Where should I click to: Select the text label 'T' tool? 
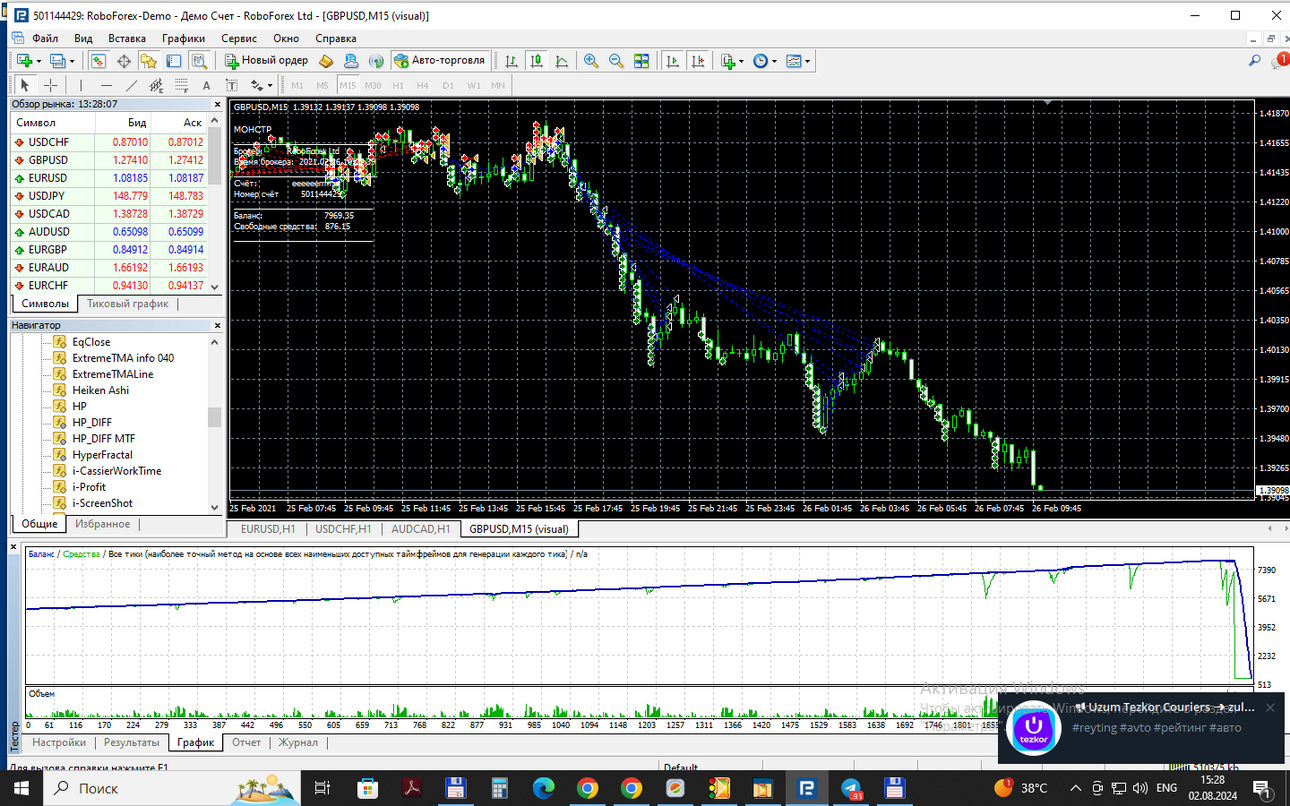(232, 85)
